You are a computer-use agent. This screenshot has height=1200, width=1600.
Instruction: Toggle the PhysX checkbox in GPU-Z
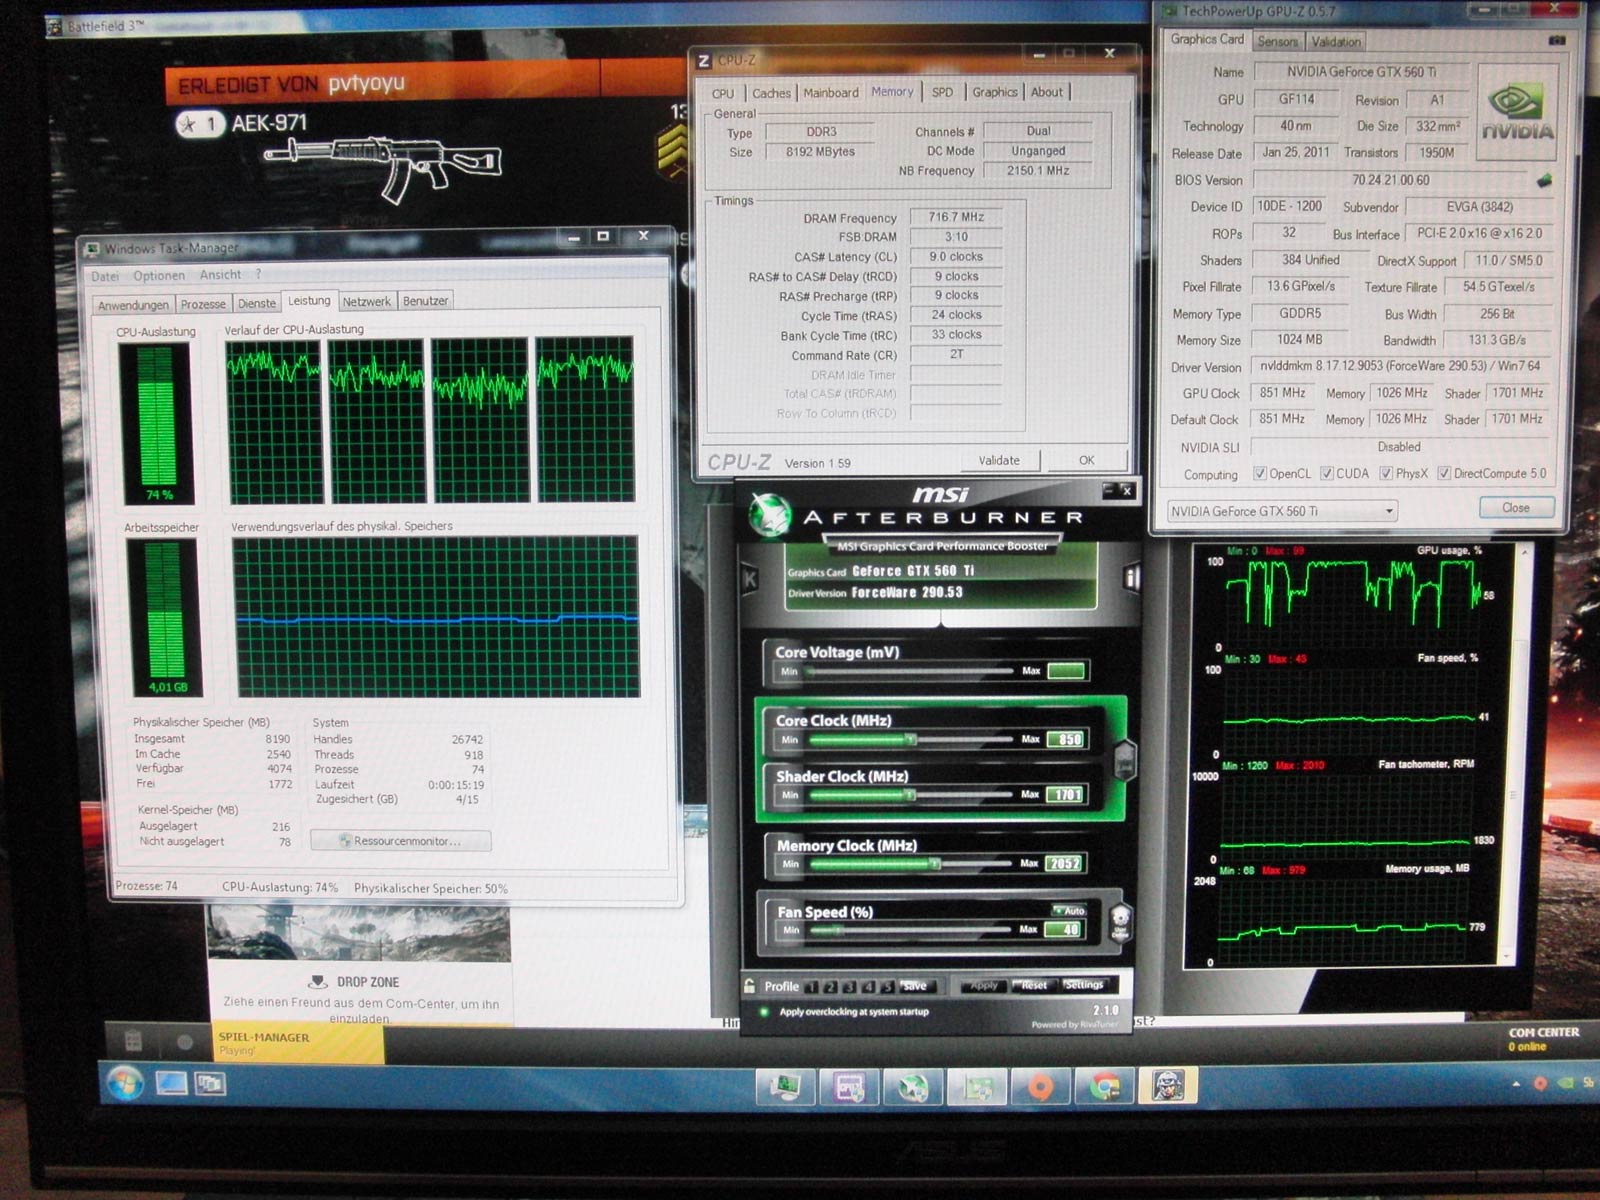tap(1386, 474)
